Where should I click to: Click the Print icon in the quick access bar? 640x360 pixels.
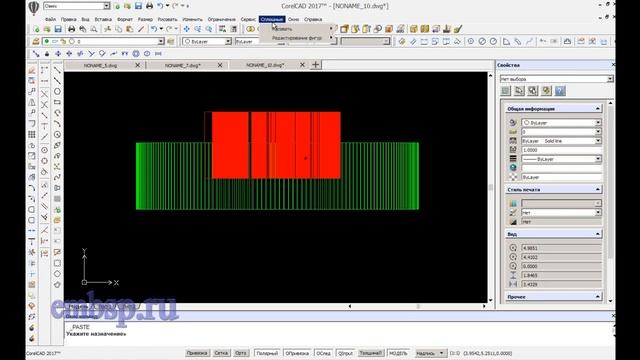[x=149, y=6]
